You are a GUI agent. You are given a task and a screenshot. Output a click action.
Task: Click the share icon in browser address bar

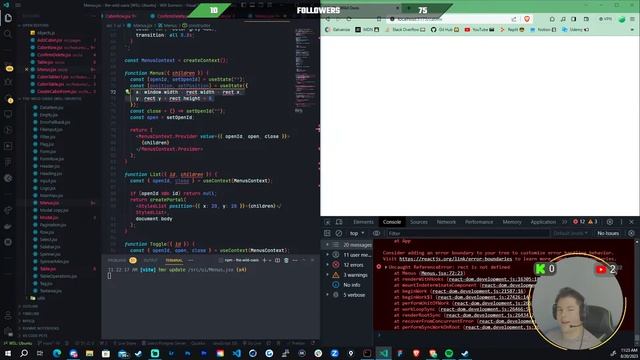514,19
